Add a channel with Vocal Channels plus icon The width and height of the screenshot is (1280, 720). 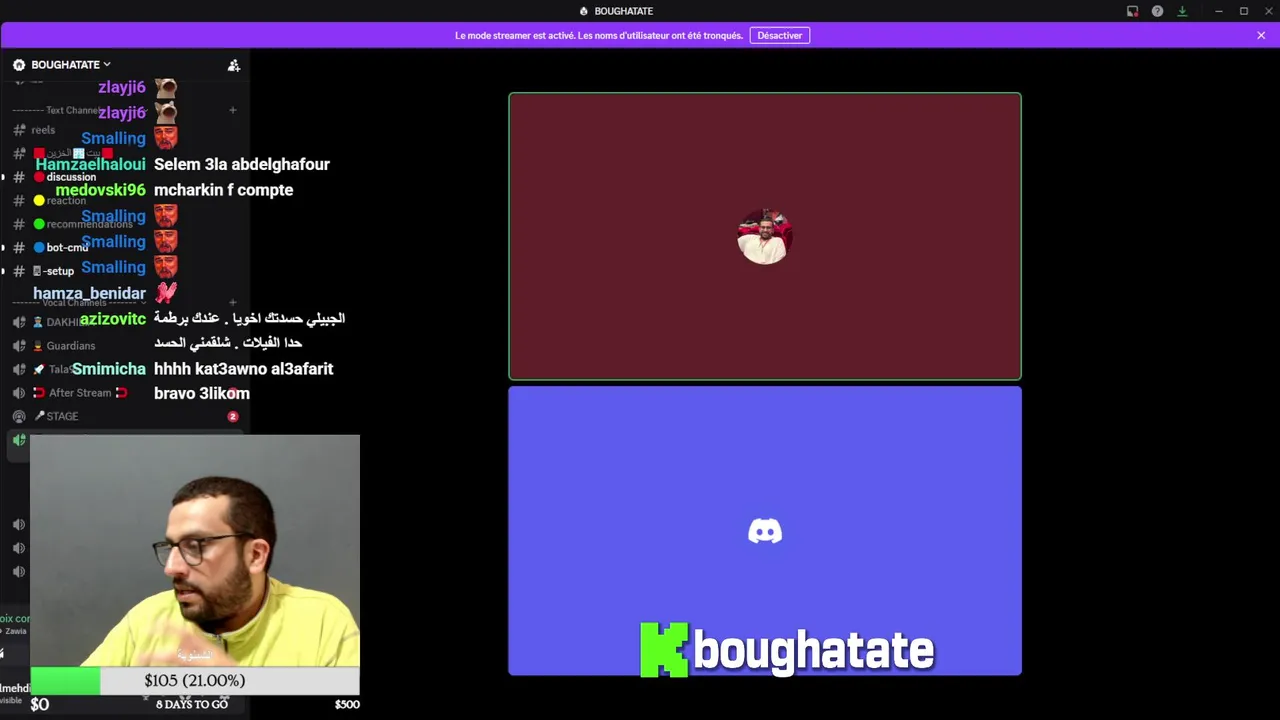pos(232,302)
